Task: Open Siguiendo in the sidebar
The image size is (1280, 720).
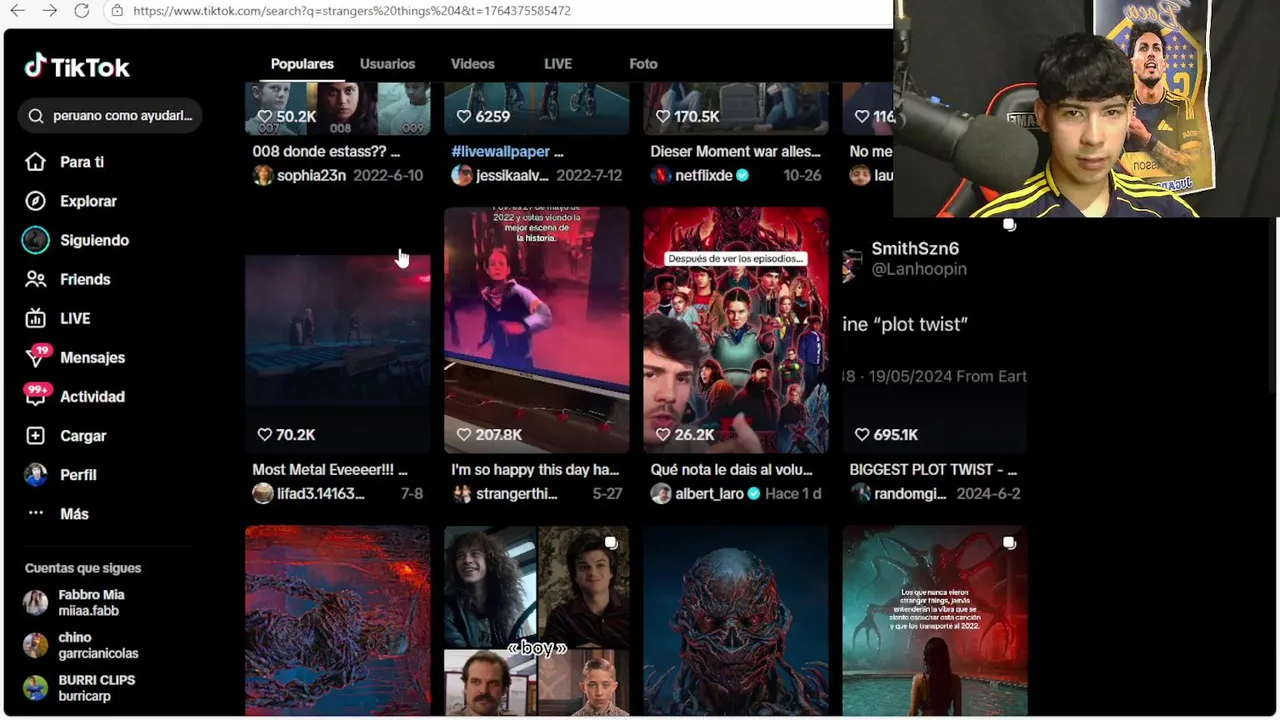Action: (x=94, y=240)
